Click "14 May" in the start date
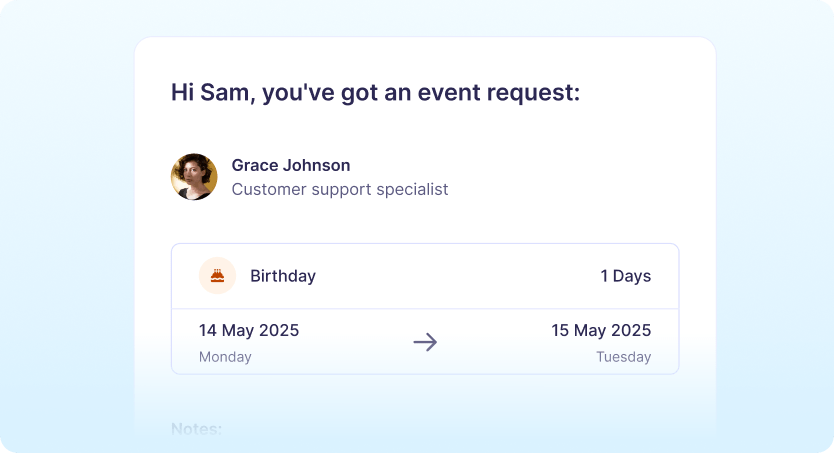 point(225,331)
